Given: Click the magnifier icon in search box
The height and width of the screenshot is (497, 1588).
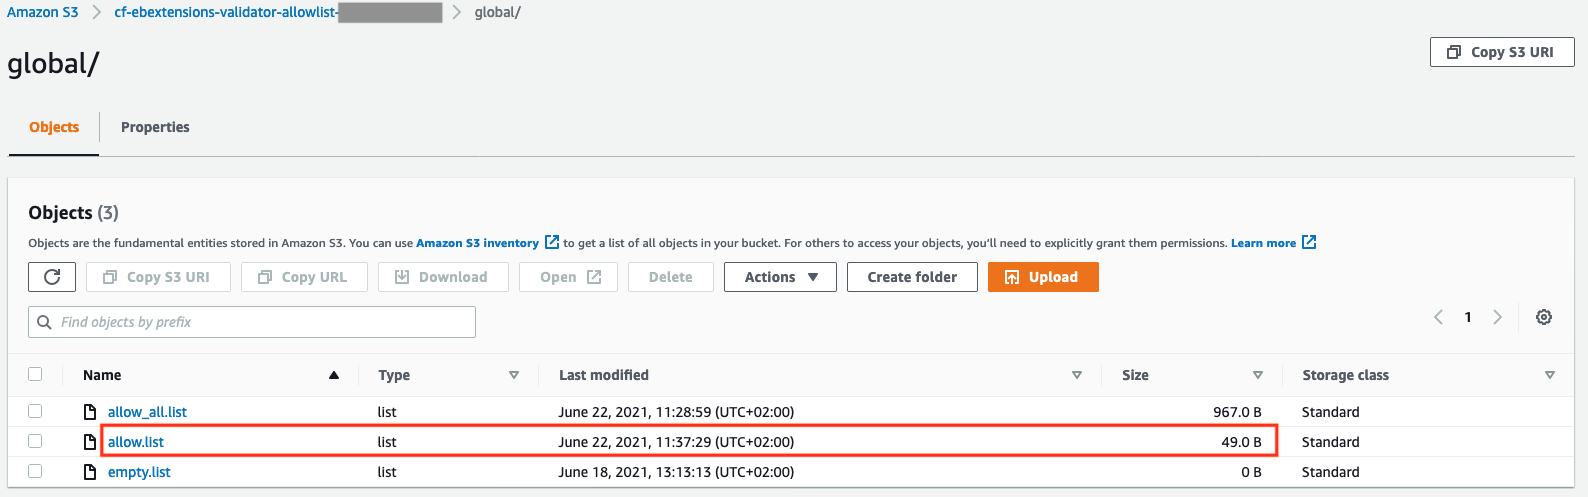Looking at the screenshot, I should [x=44, y=322].
